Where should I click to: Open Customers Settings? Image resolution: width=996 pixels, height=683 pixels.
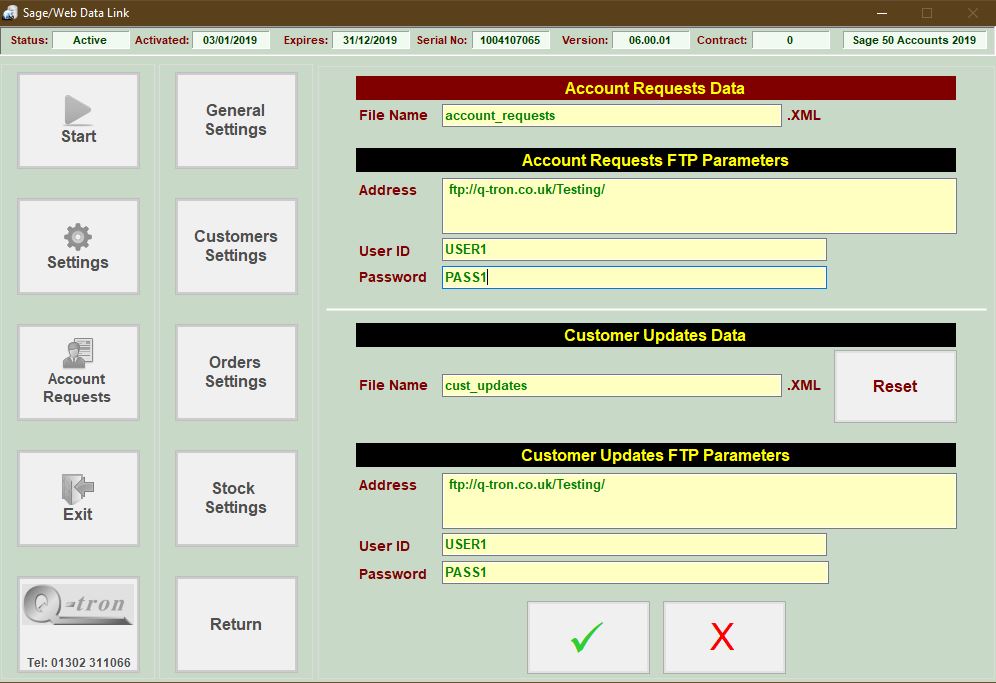(236, 247)
